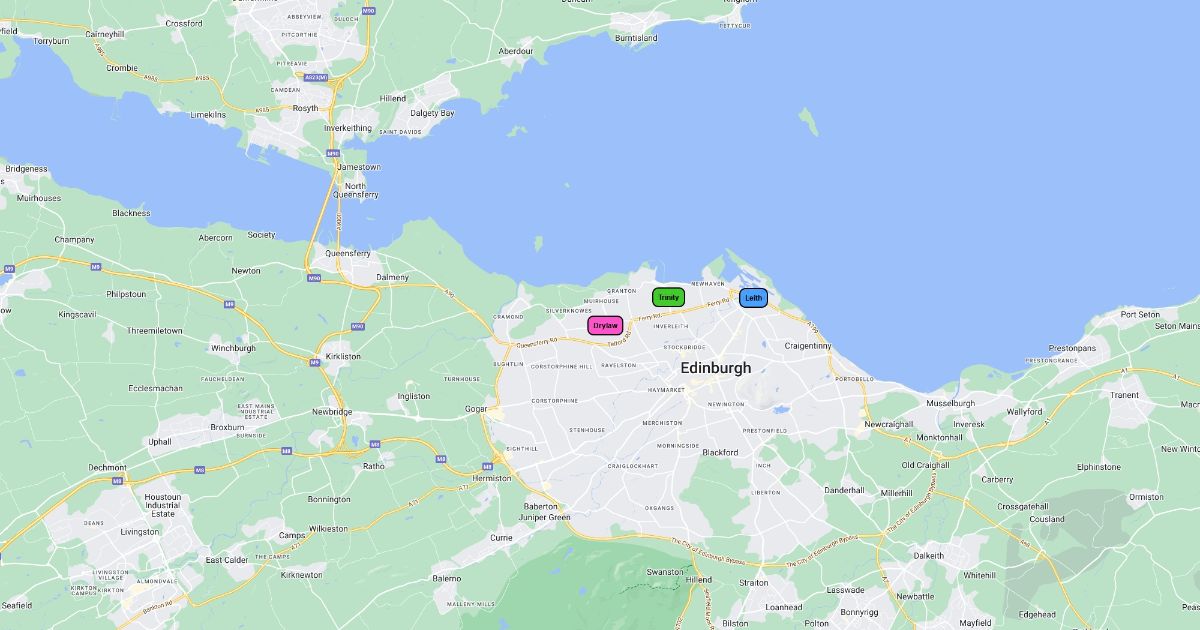Click the Musselburgh town label
The width and height of the screenshot is (1200, 630).
click(x=950, y=403)
